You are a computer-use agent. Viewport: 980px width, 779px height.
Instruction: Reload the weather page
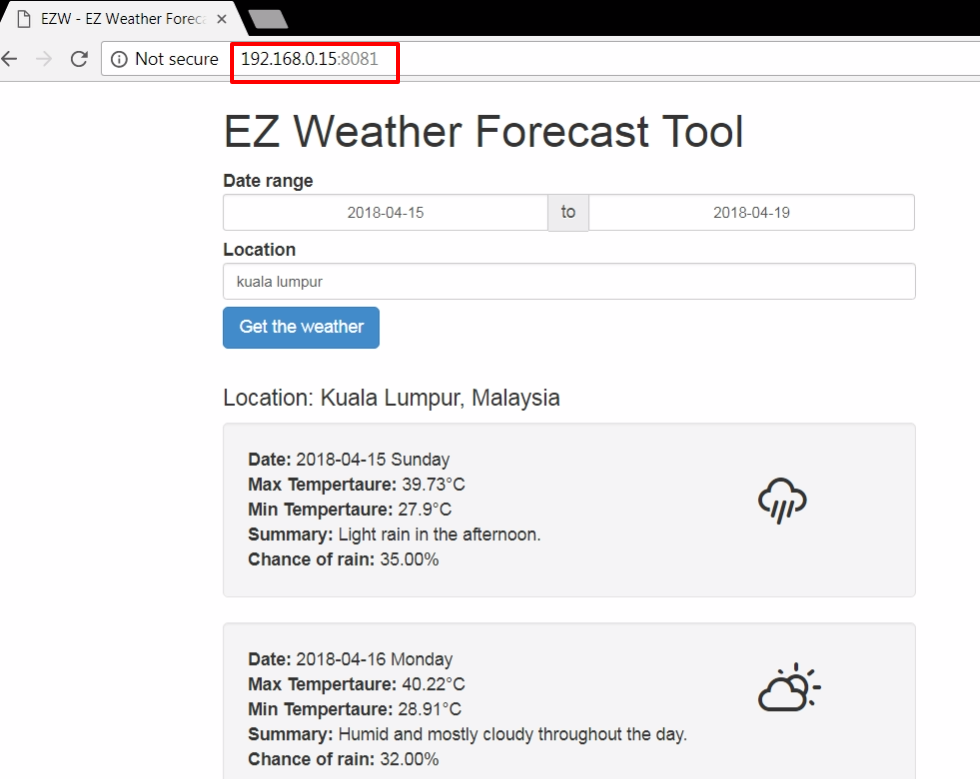[x=79, y=59]
